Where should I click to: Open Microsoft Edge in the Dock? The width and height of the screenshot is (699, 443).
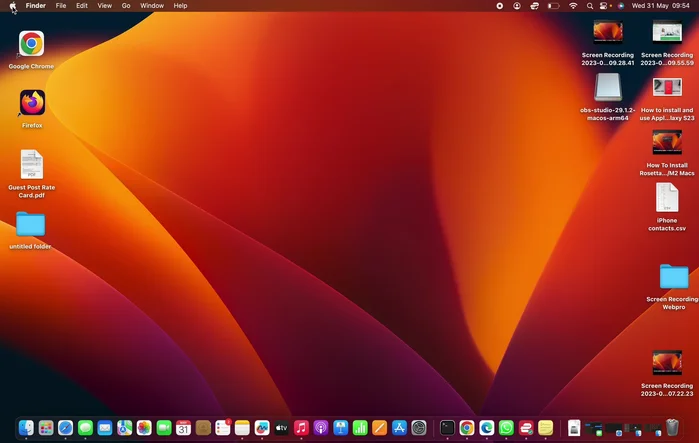486,428
